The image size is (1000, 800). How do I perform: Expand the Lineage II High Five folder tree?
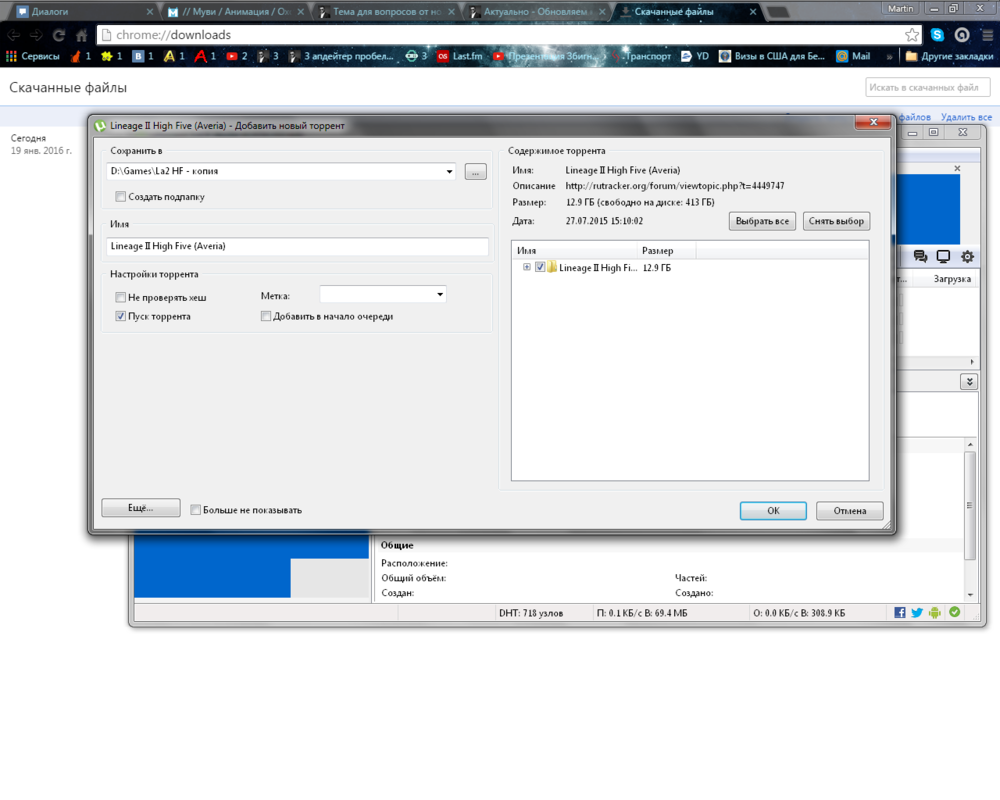(527, 267)
